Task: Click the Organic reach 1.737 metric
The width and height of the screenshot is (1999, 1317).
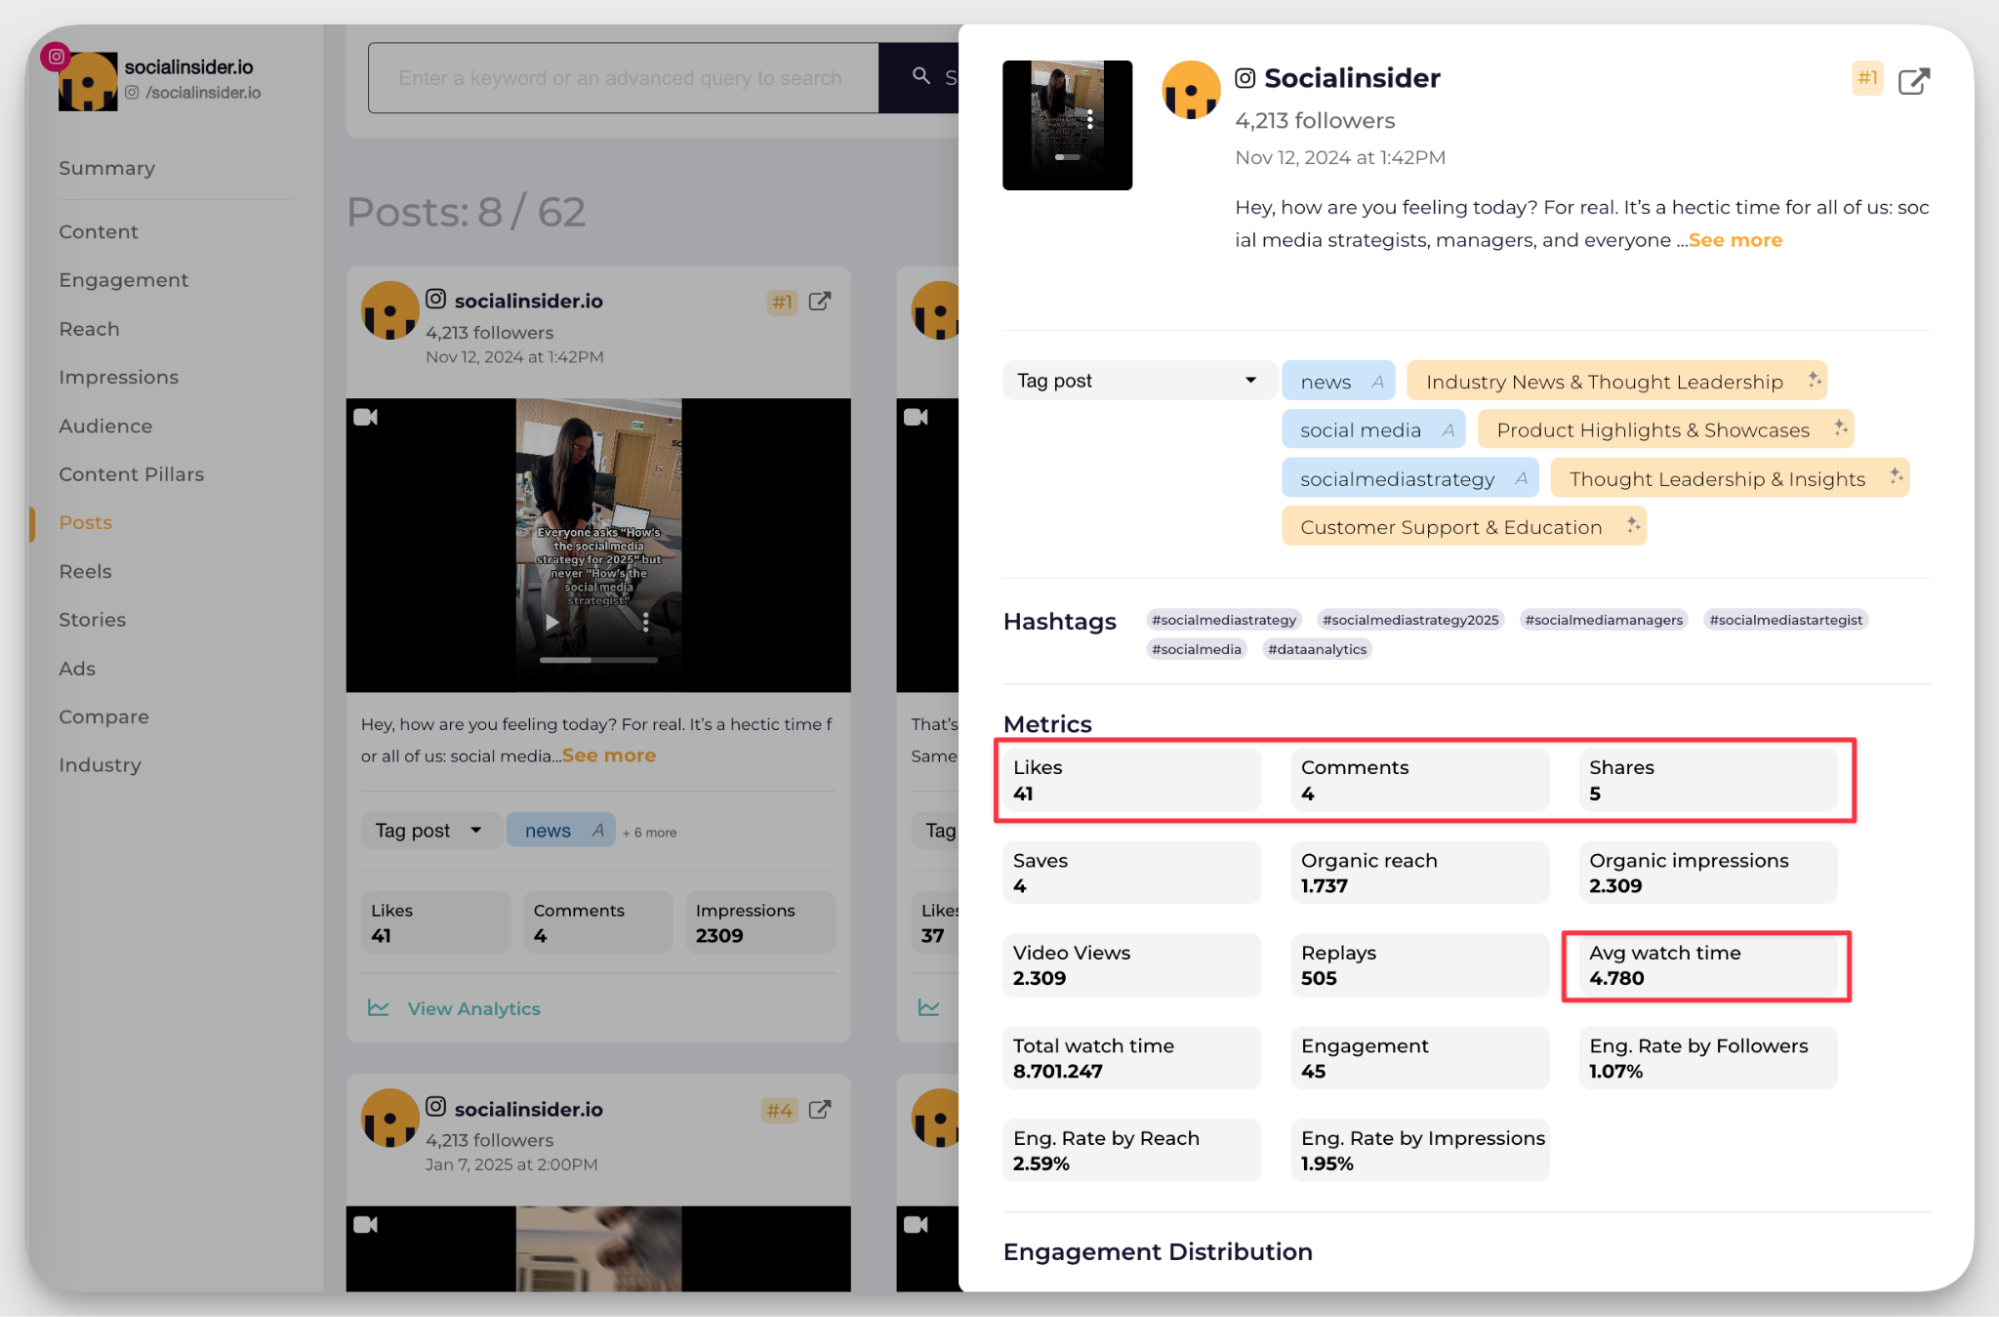Action: (1419, 872)
